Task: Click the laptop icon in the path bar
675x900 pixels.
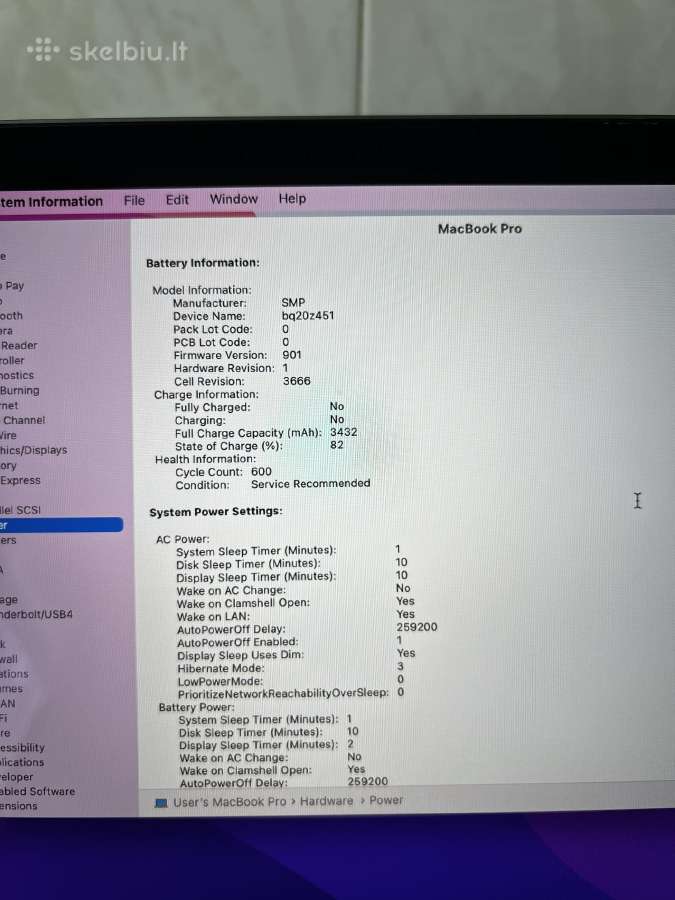Action: 161,802
